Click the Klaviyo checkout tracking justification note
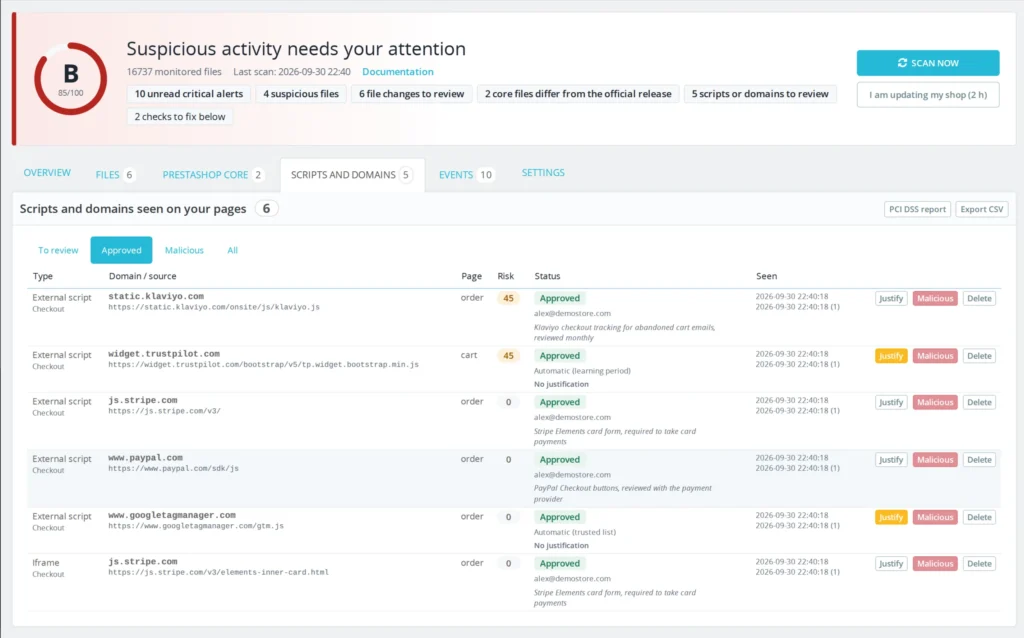This screenshot has width=1024, height=638. pos(624,332)
